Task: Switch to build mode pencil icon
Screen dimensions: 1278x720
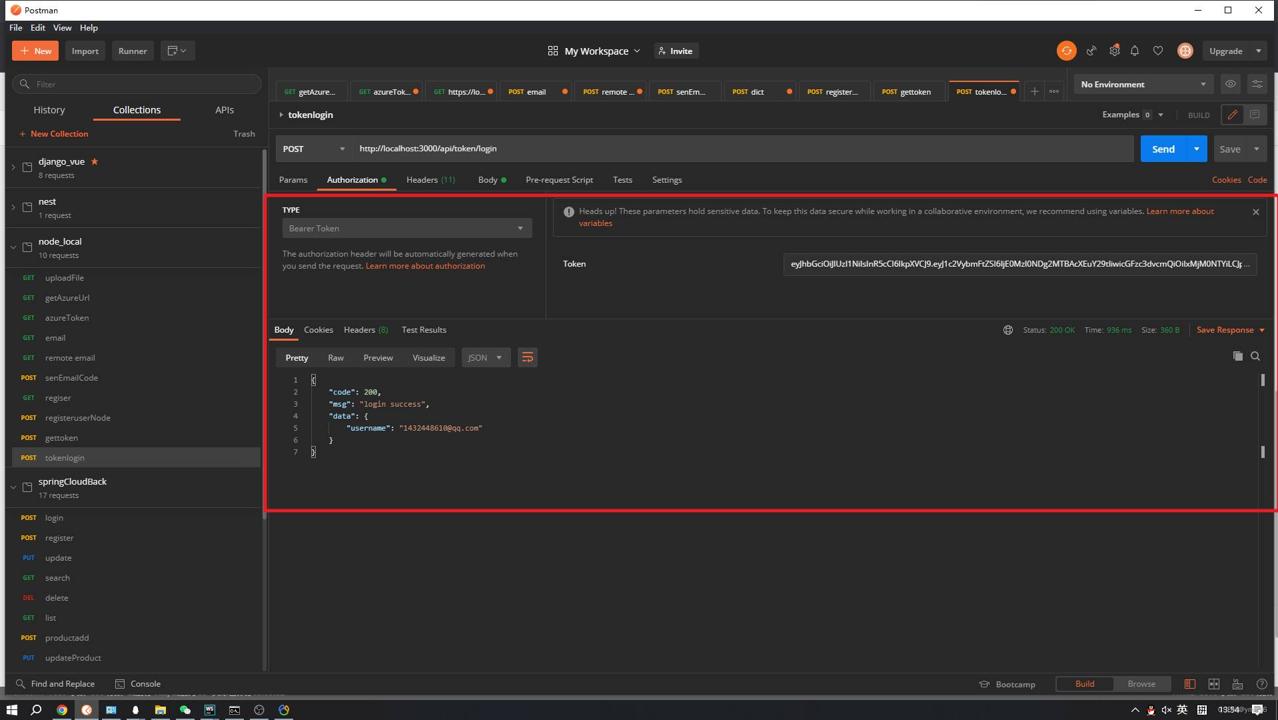Action: (1232, 115)
